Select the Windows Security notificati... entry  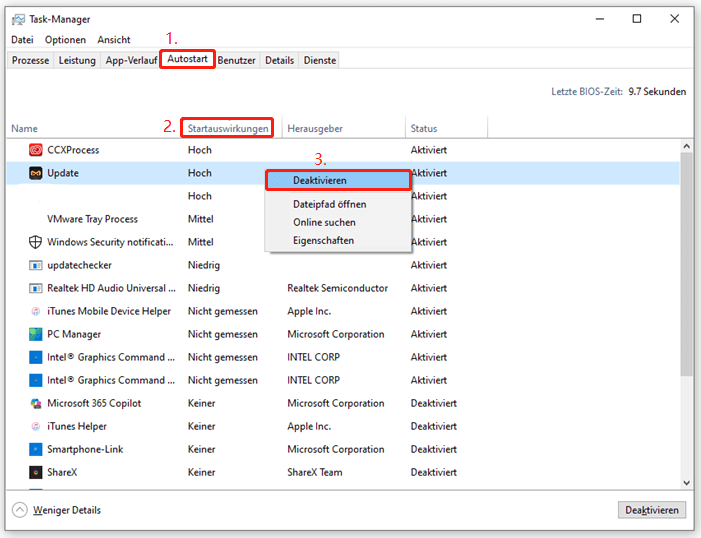(110, 242)
